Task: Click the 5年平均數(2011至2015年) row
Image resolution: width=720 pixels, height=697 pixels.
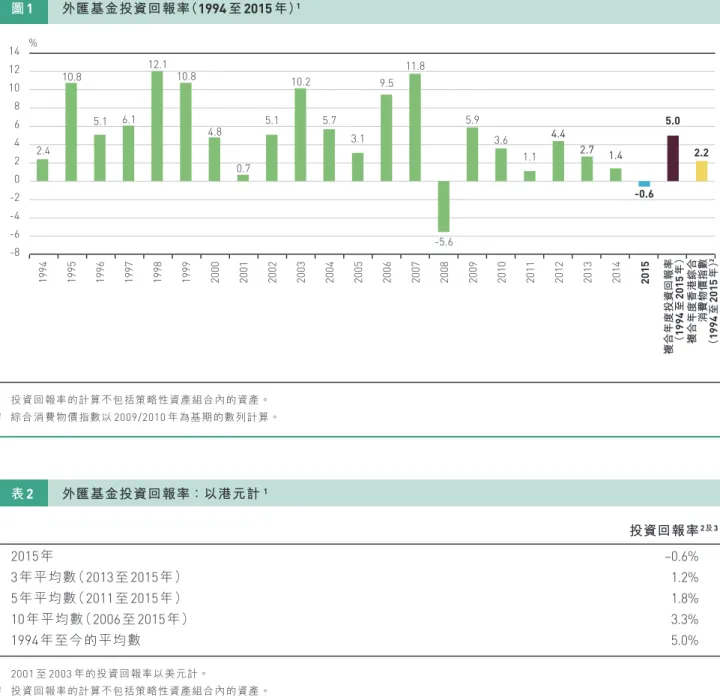Action: point(96,598)
